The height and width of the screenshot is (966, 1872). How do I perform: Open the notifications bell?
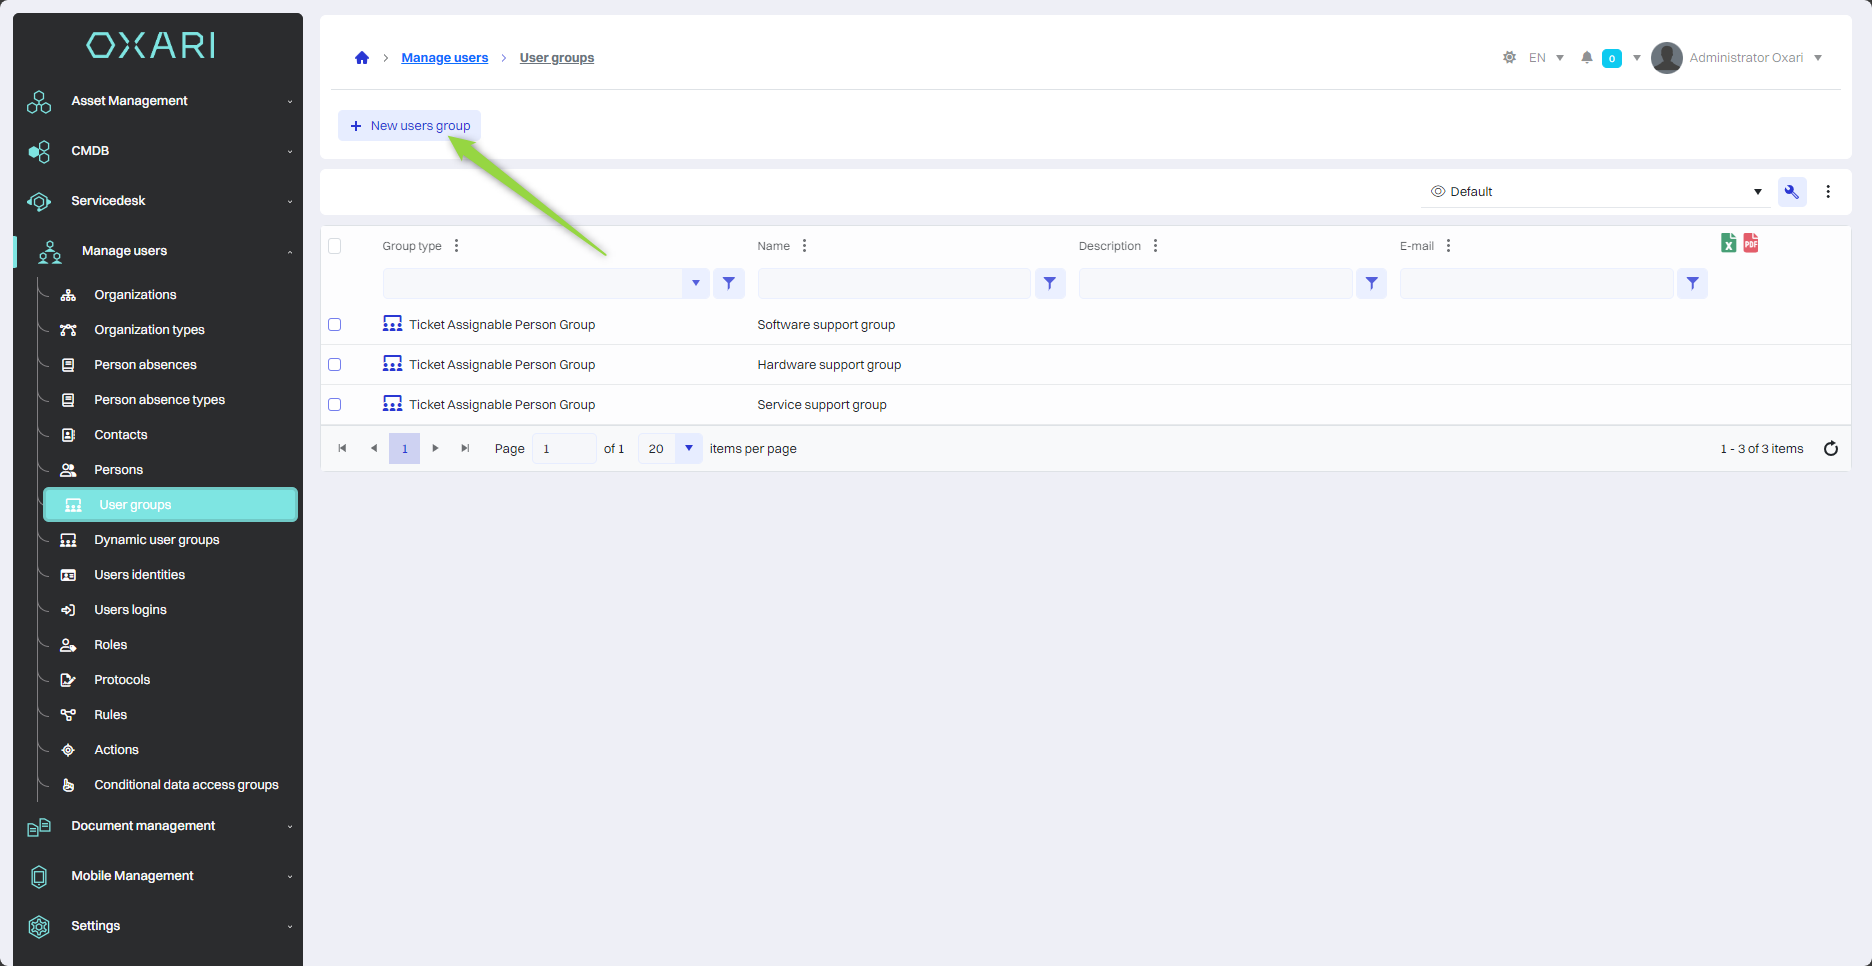point(1586,58)
